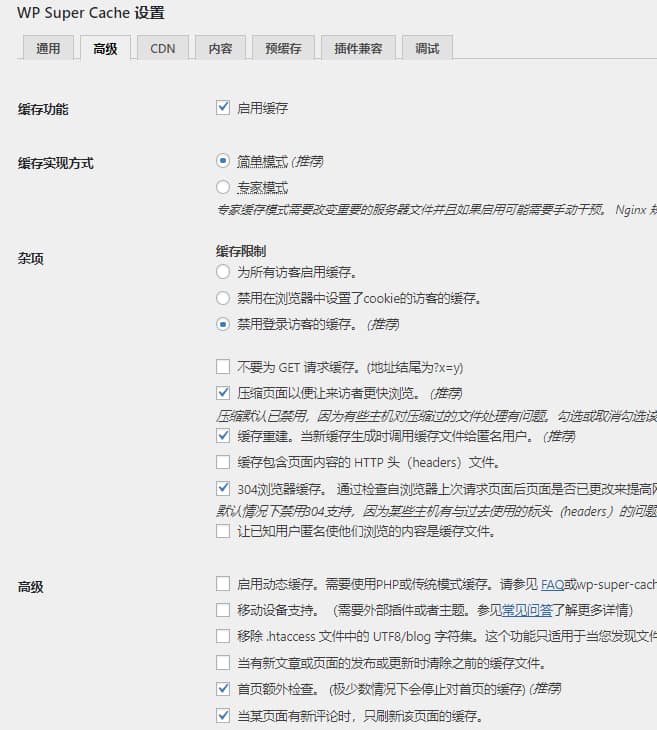Click the WP Super Cache 设置 page title
The width and height of the screenshot is (657, 730).
pyautogui.click(x=91, y=13)
